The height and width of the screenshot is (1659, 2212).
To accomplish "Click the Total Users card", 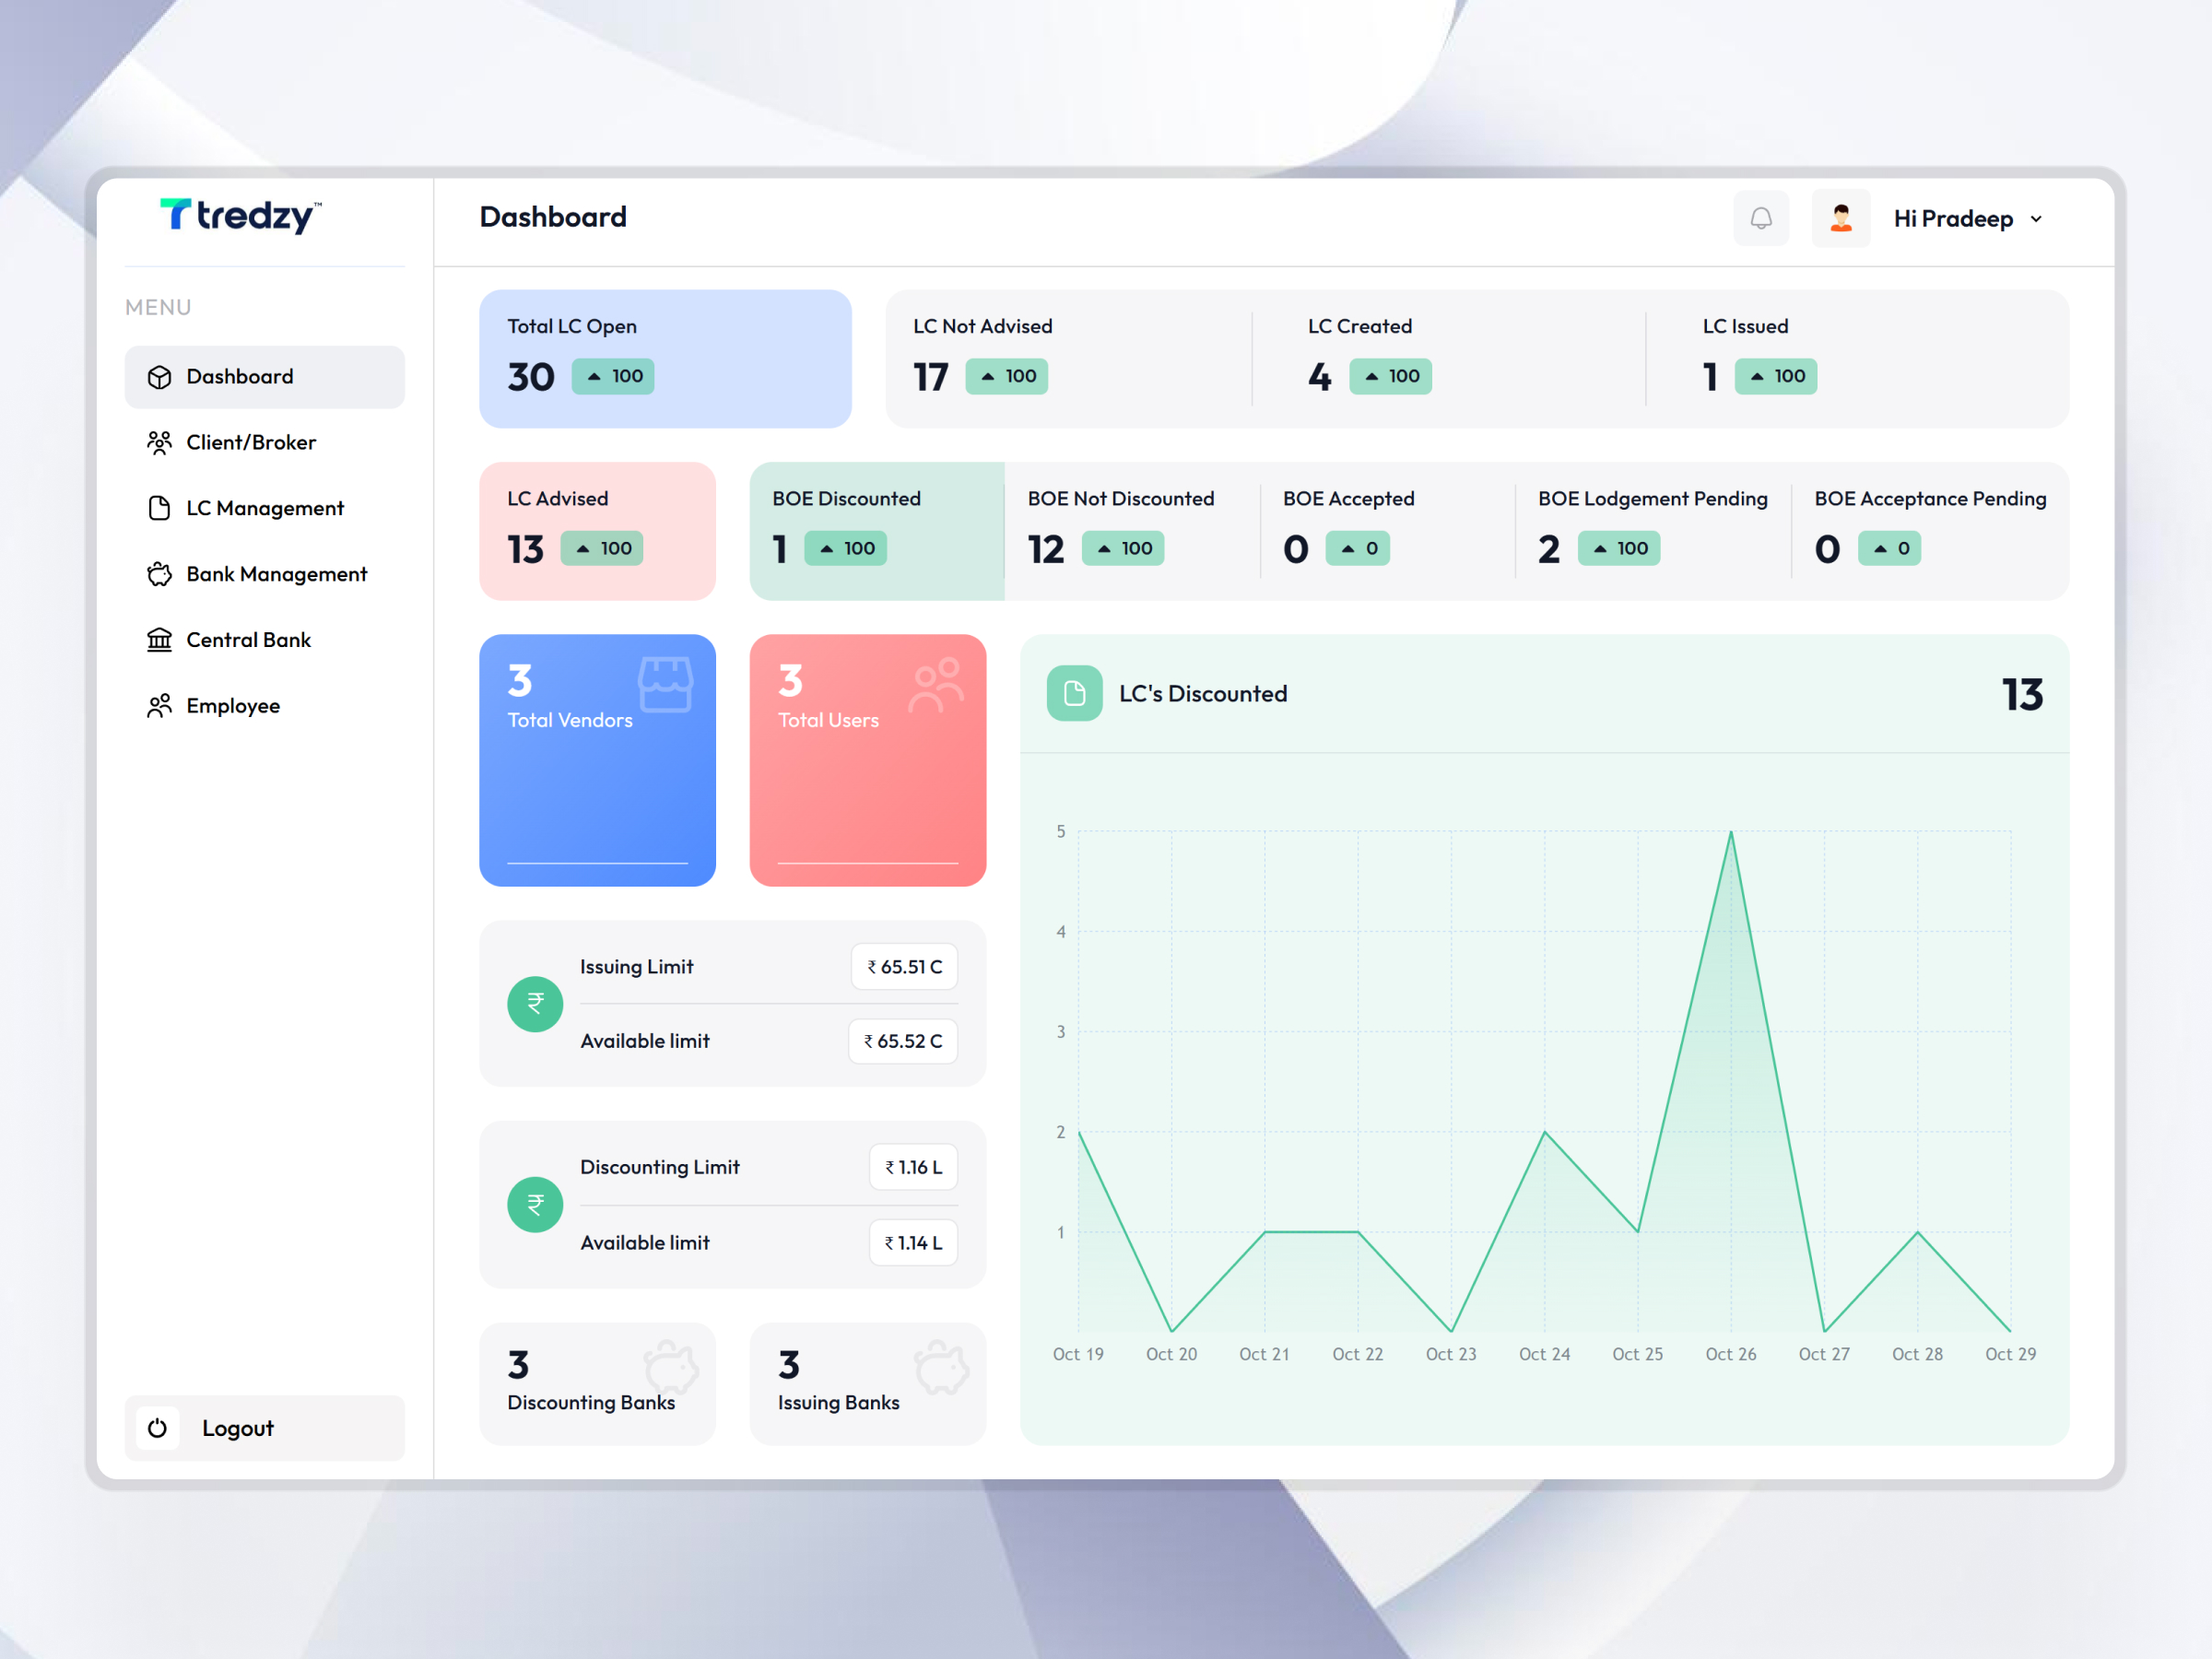I will pos(867,761).
